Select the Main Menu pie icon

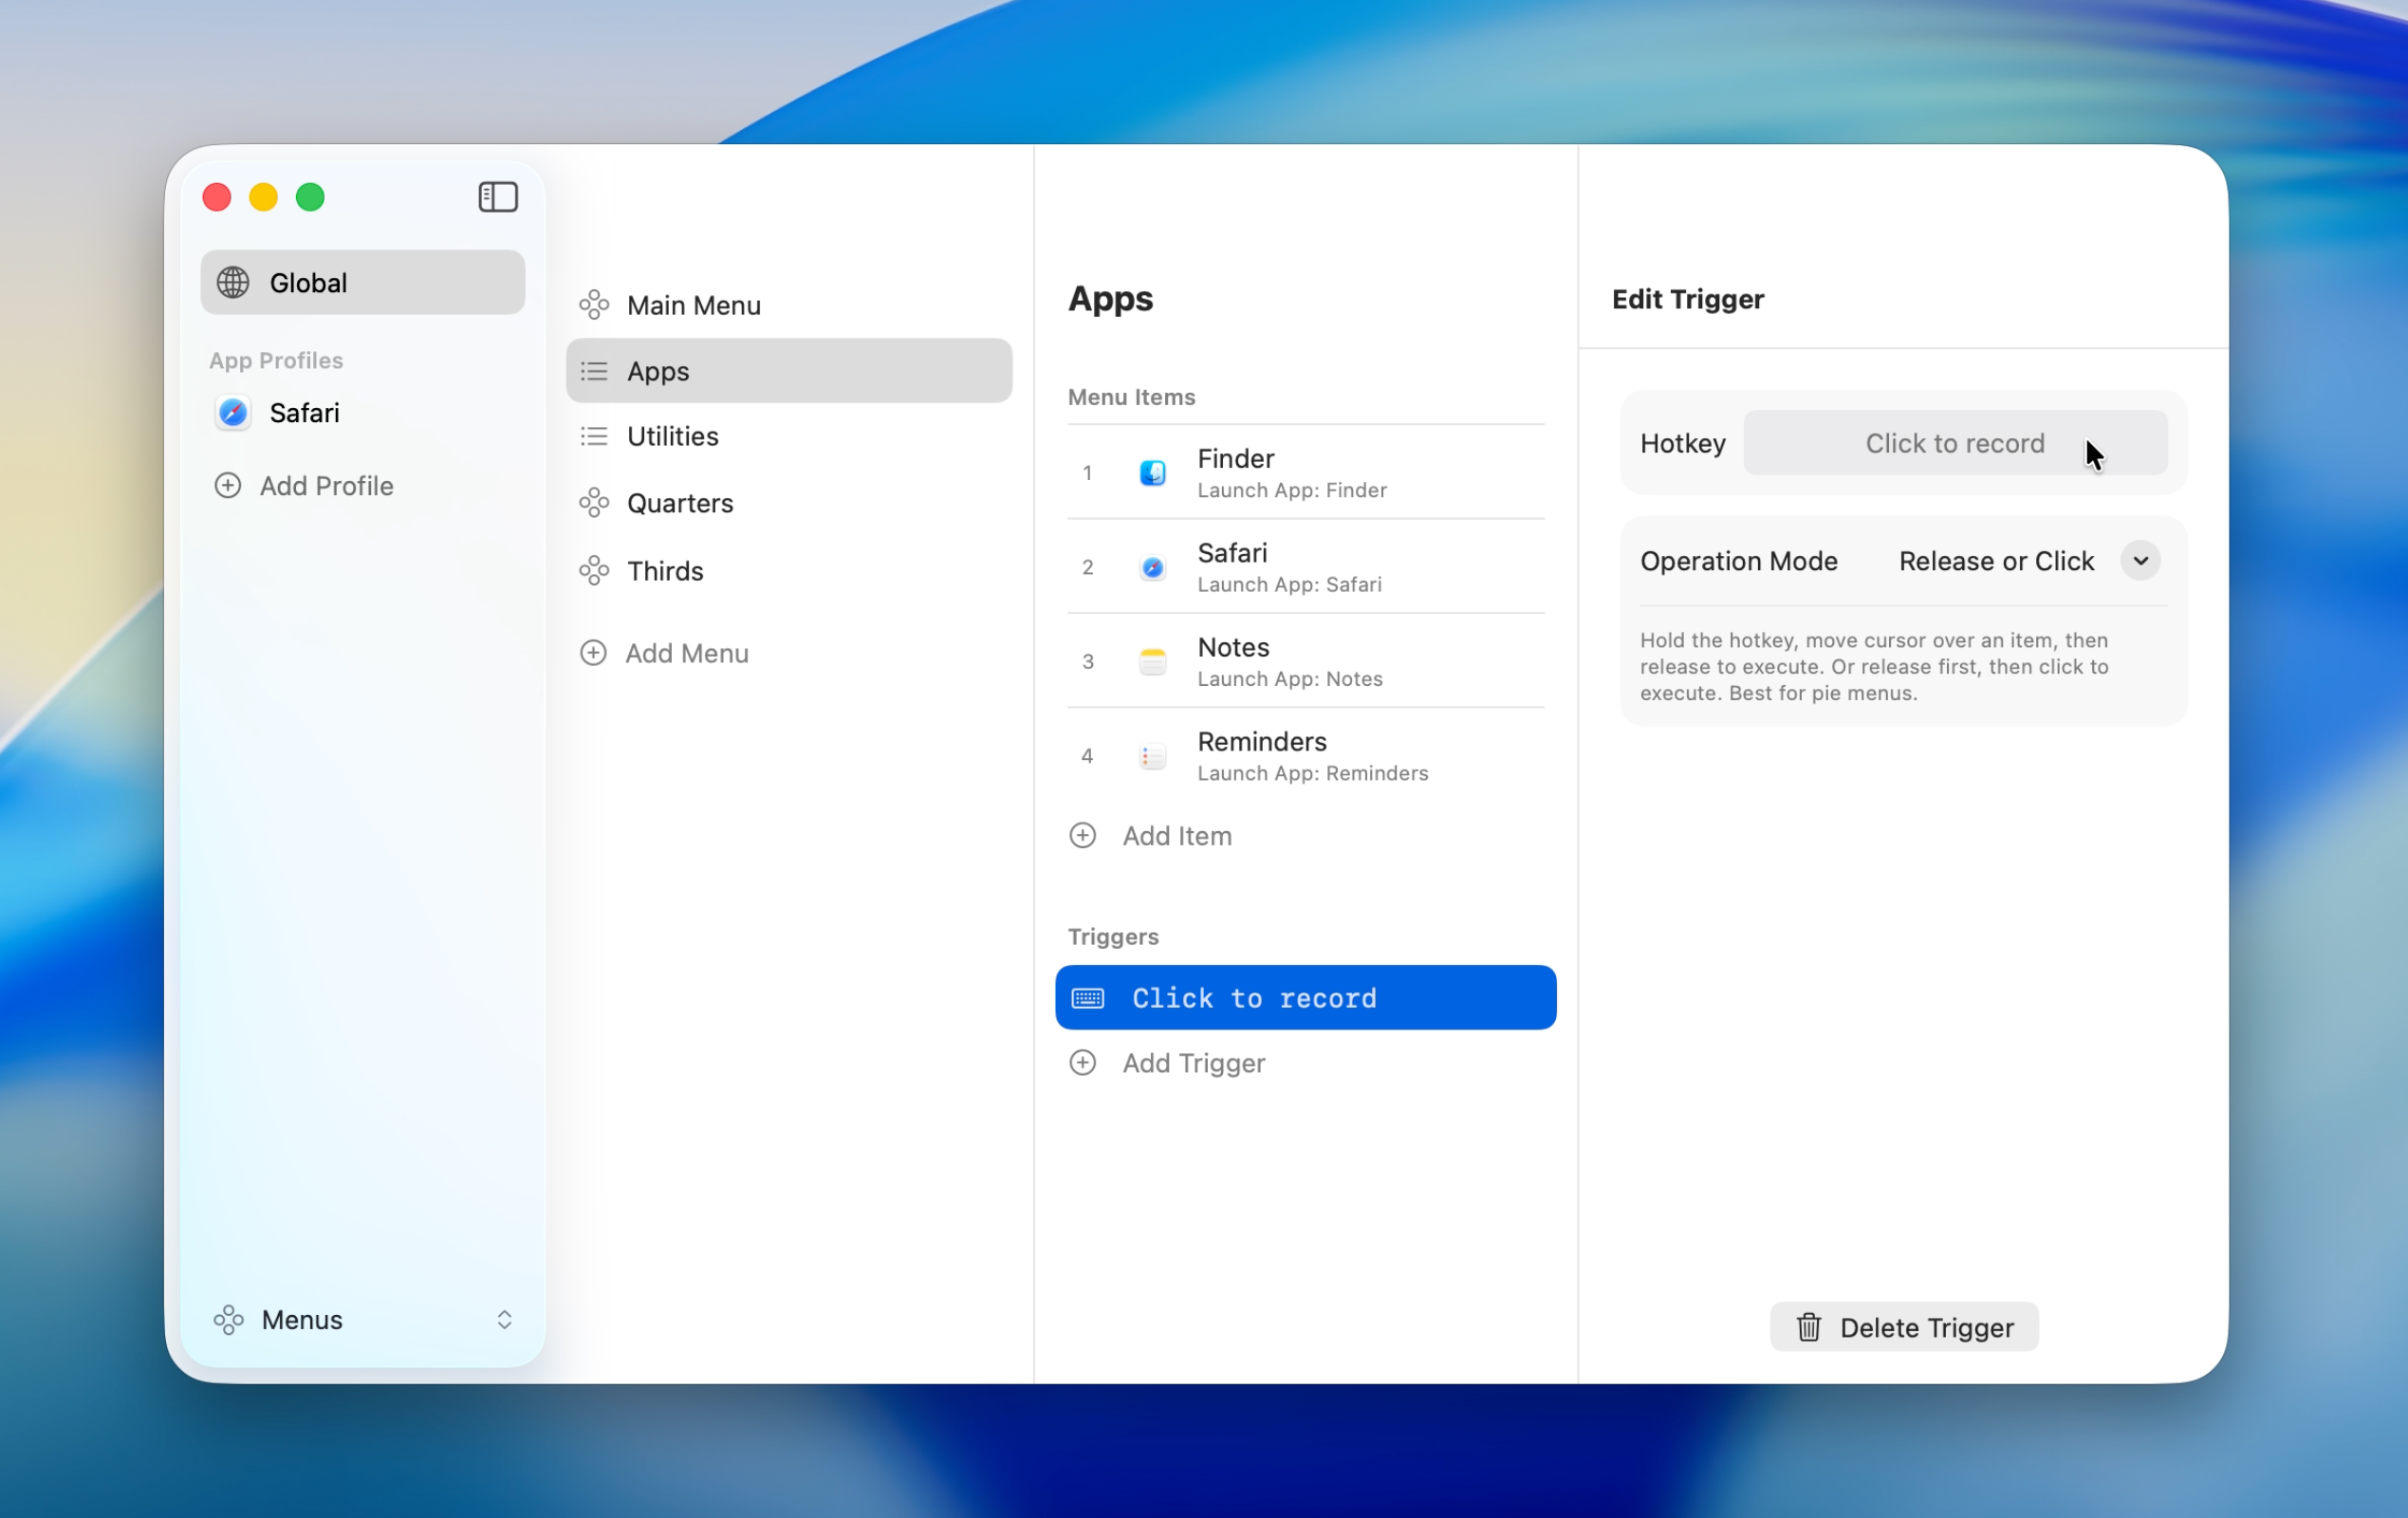tap(594, 304)
